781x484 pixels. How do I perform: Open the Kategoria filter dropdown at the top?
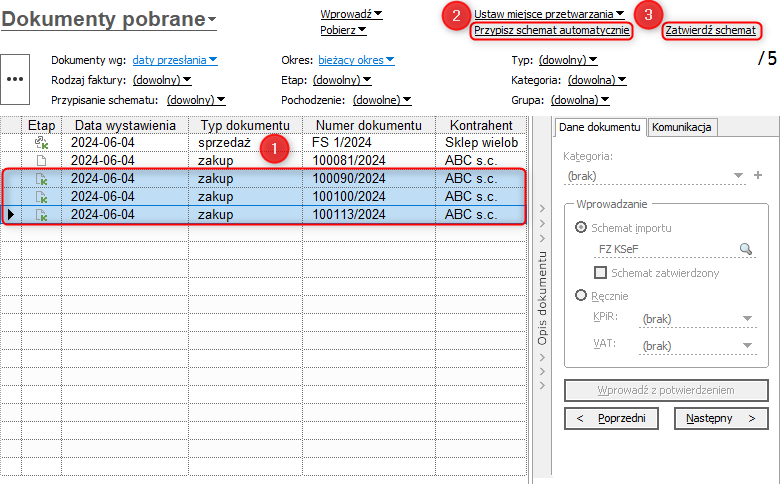click(597, 80)
